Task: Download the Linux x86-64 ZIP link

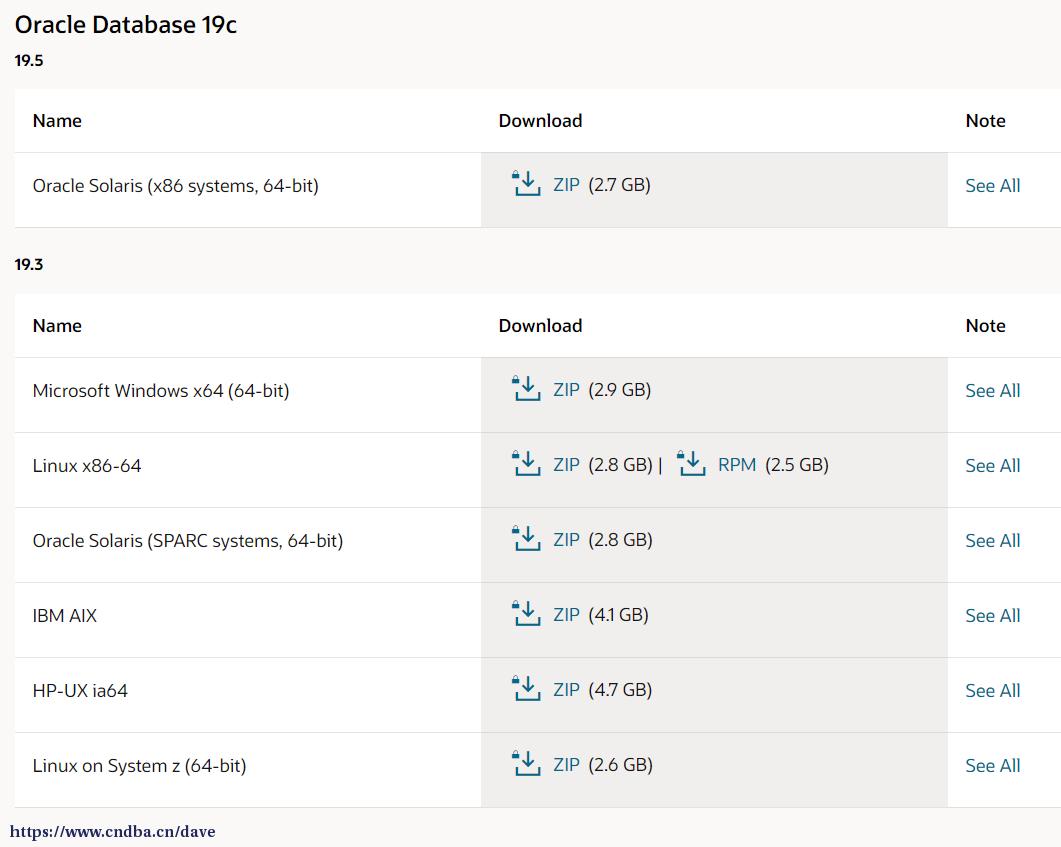Action: tap(566, 465)
